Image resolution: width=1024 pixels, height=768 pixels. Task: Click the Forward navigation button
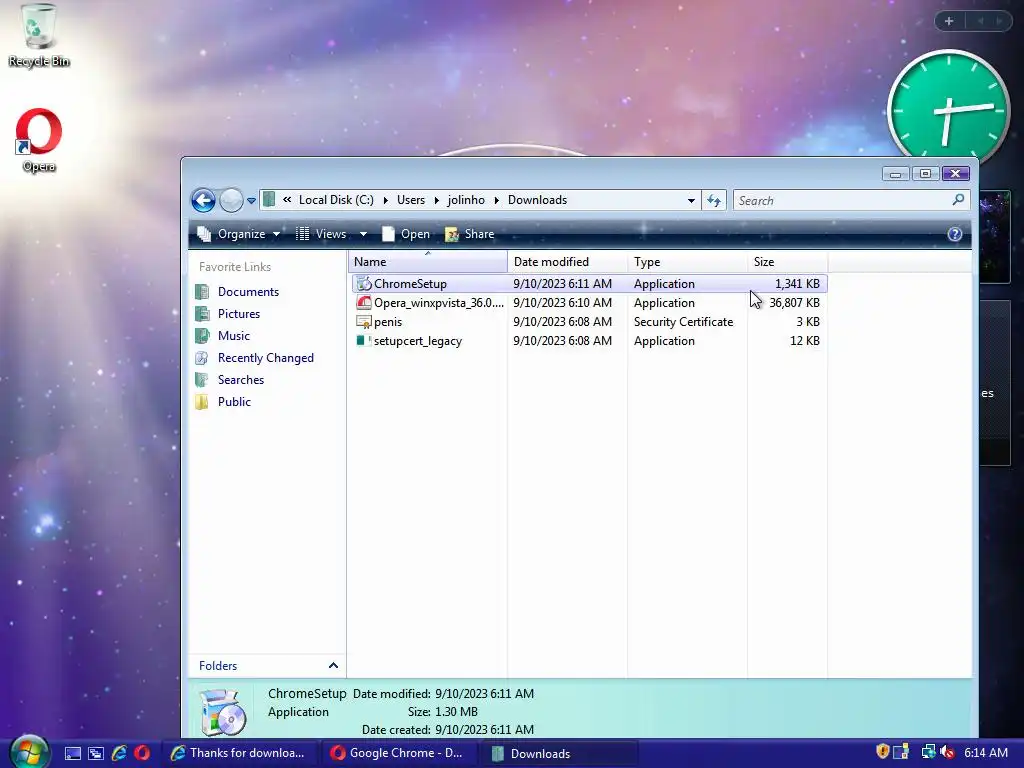tap(231, 200)
